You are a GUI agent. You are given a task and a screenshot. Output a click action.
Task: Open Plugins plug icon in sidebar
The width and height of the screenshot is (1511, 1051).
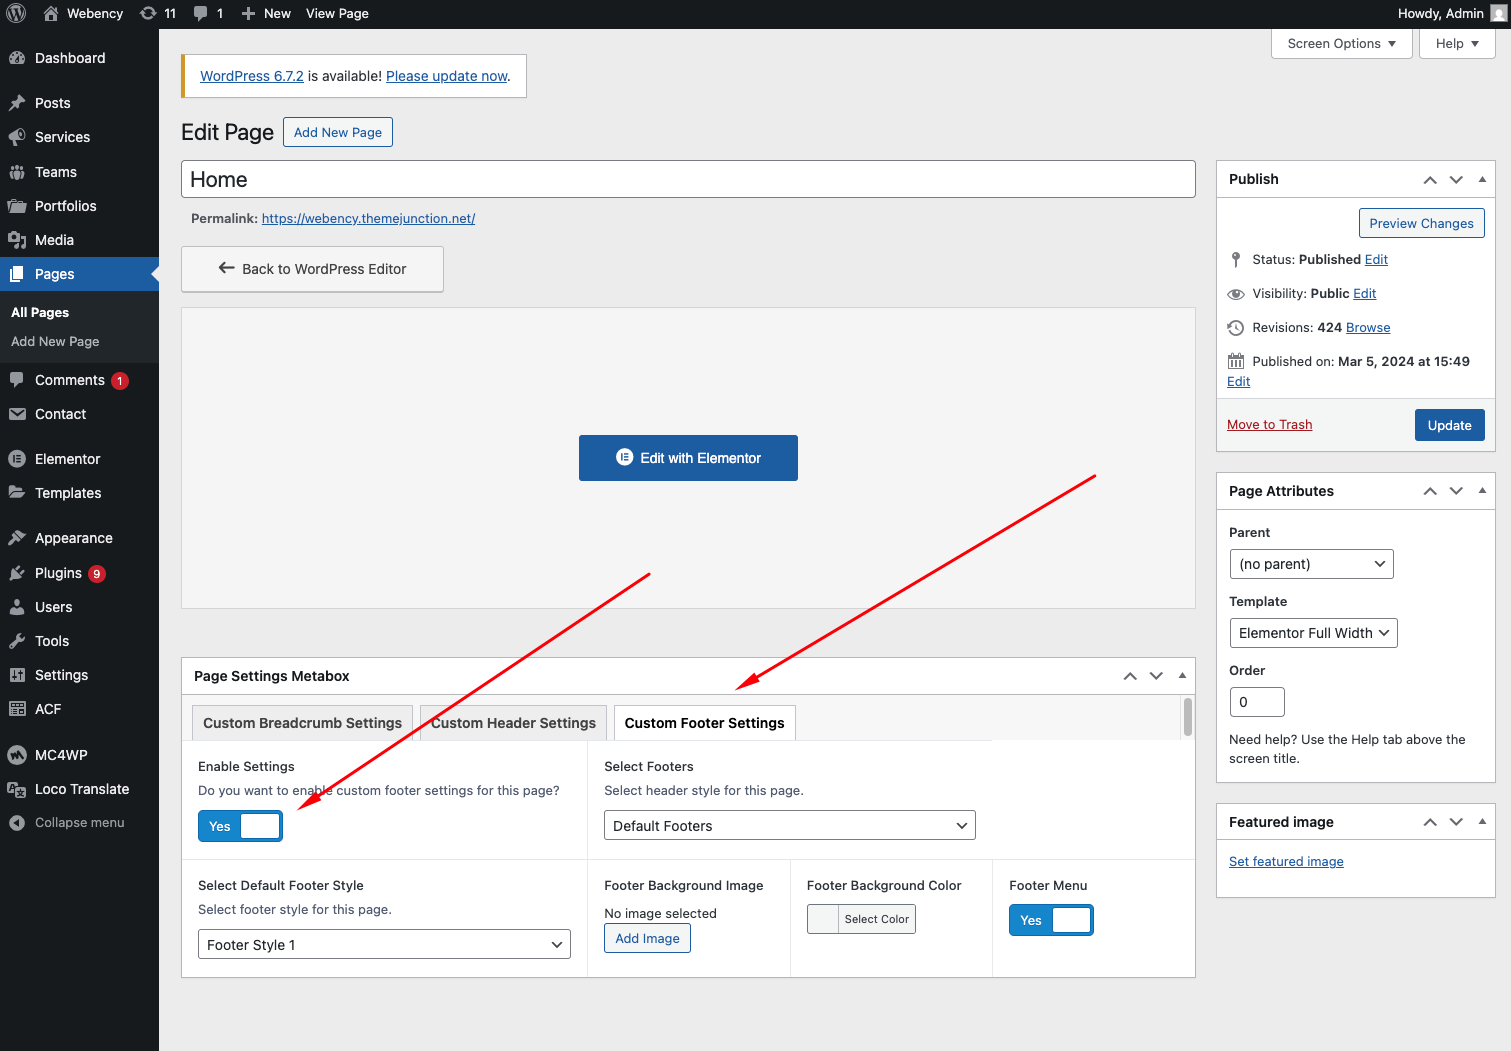(17, 573)
